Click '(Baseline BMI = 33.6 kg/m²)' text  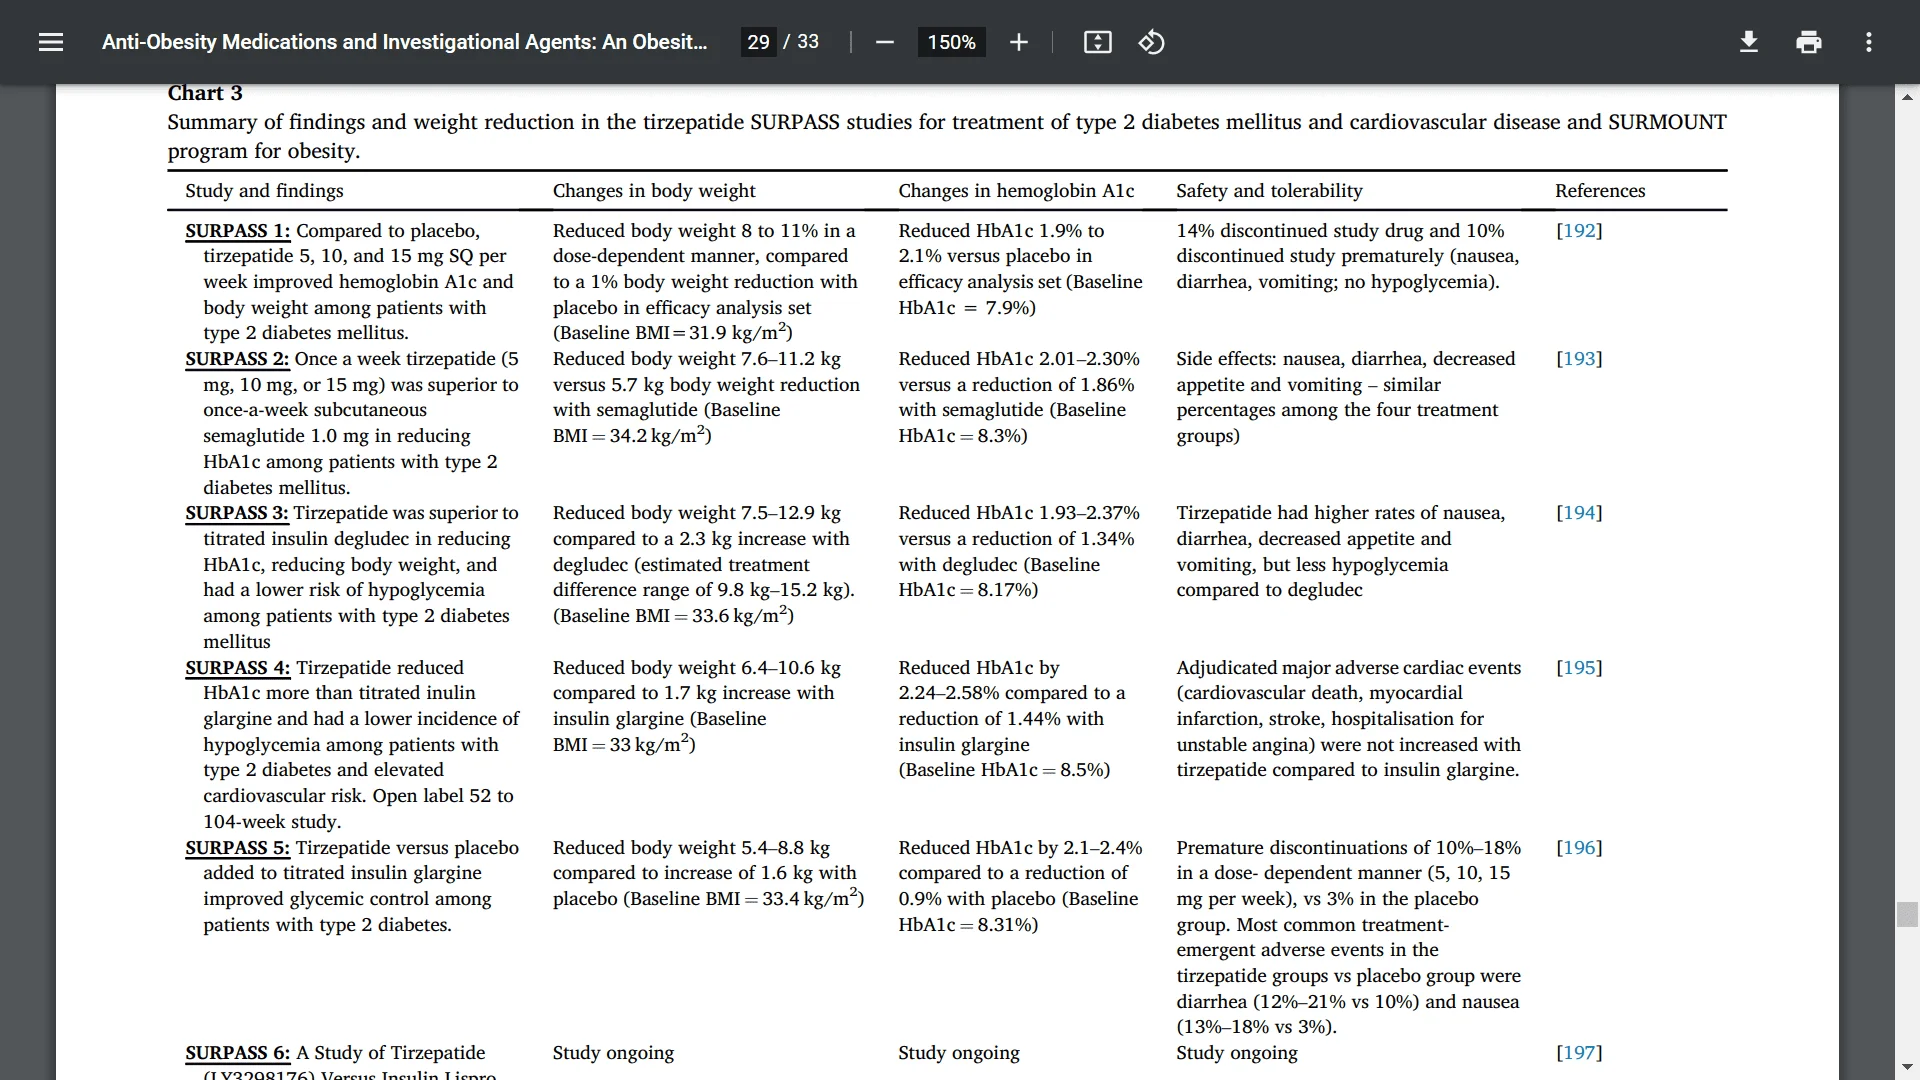tap(673, 615)
